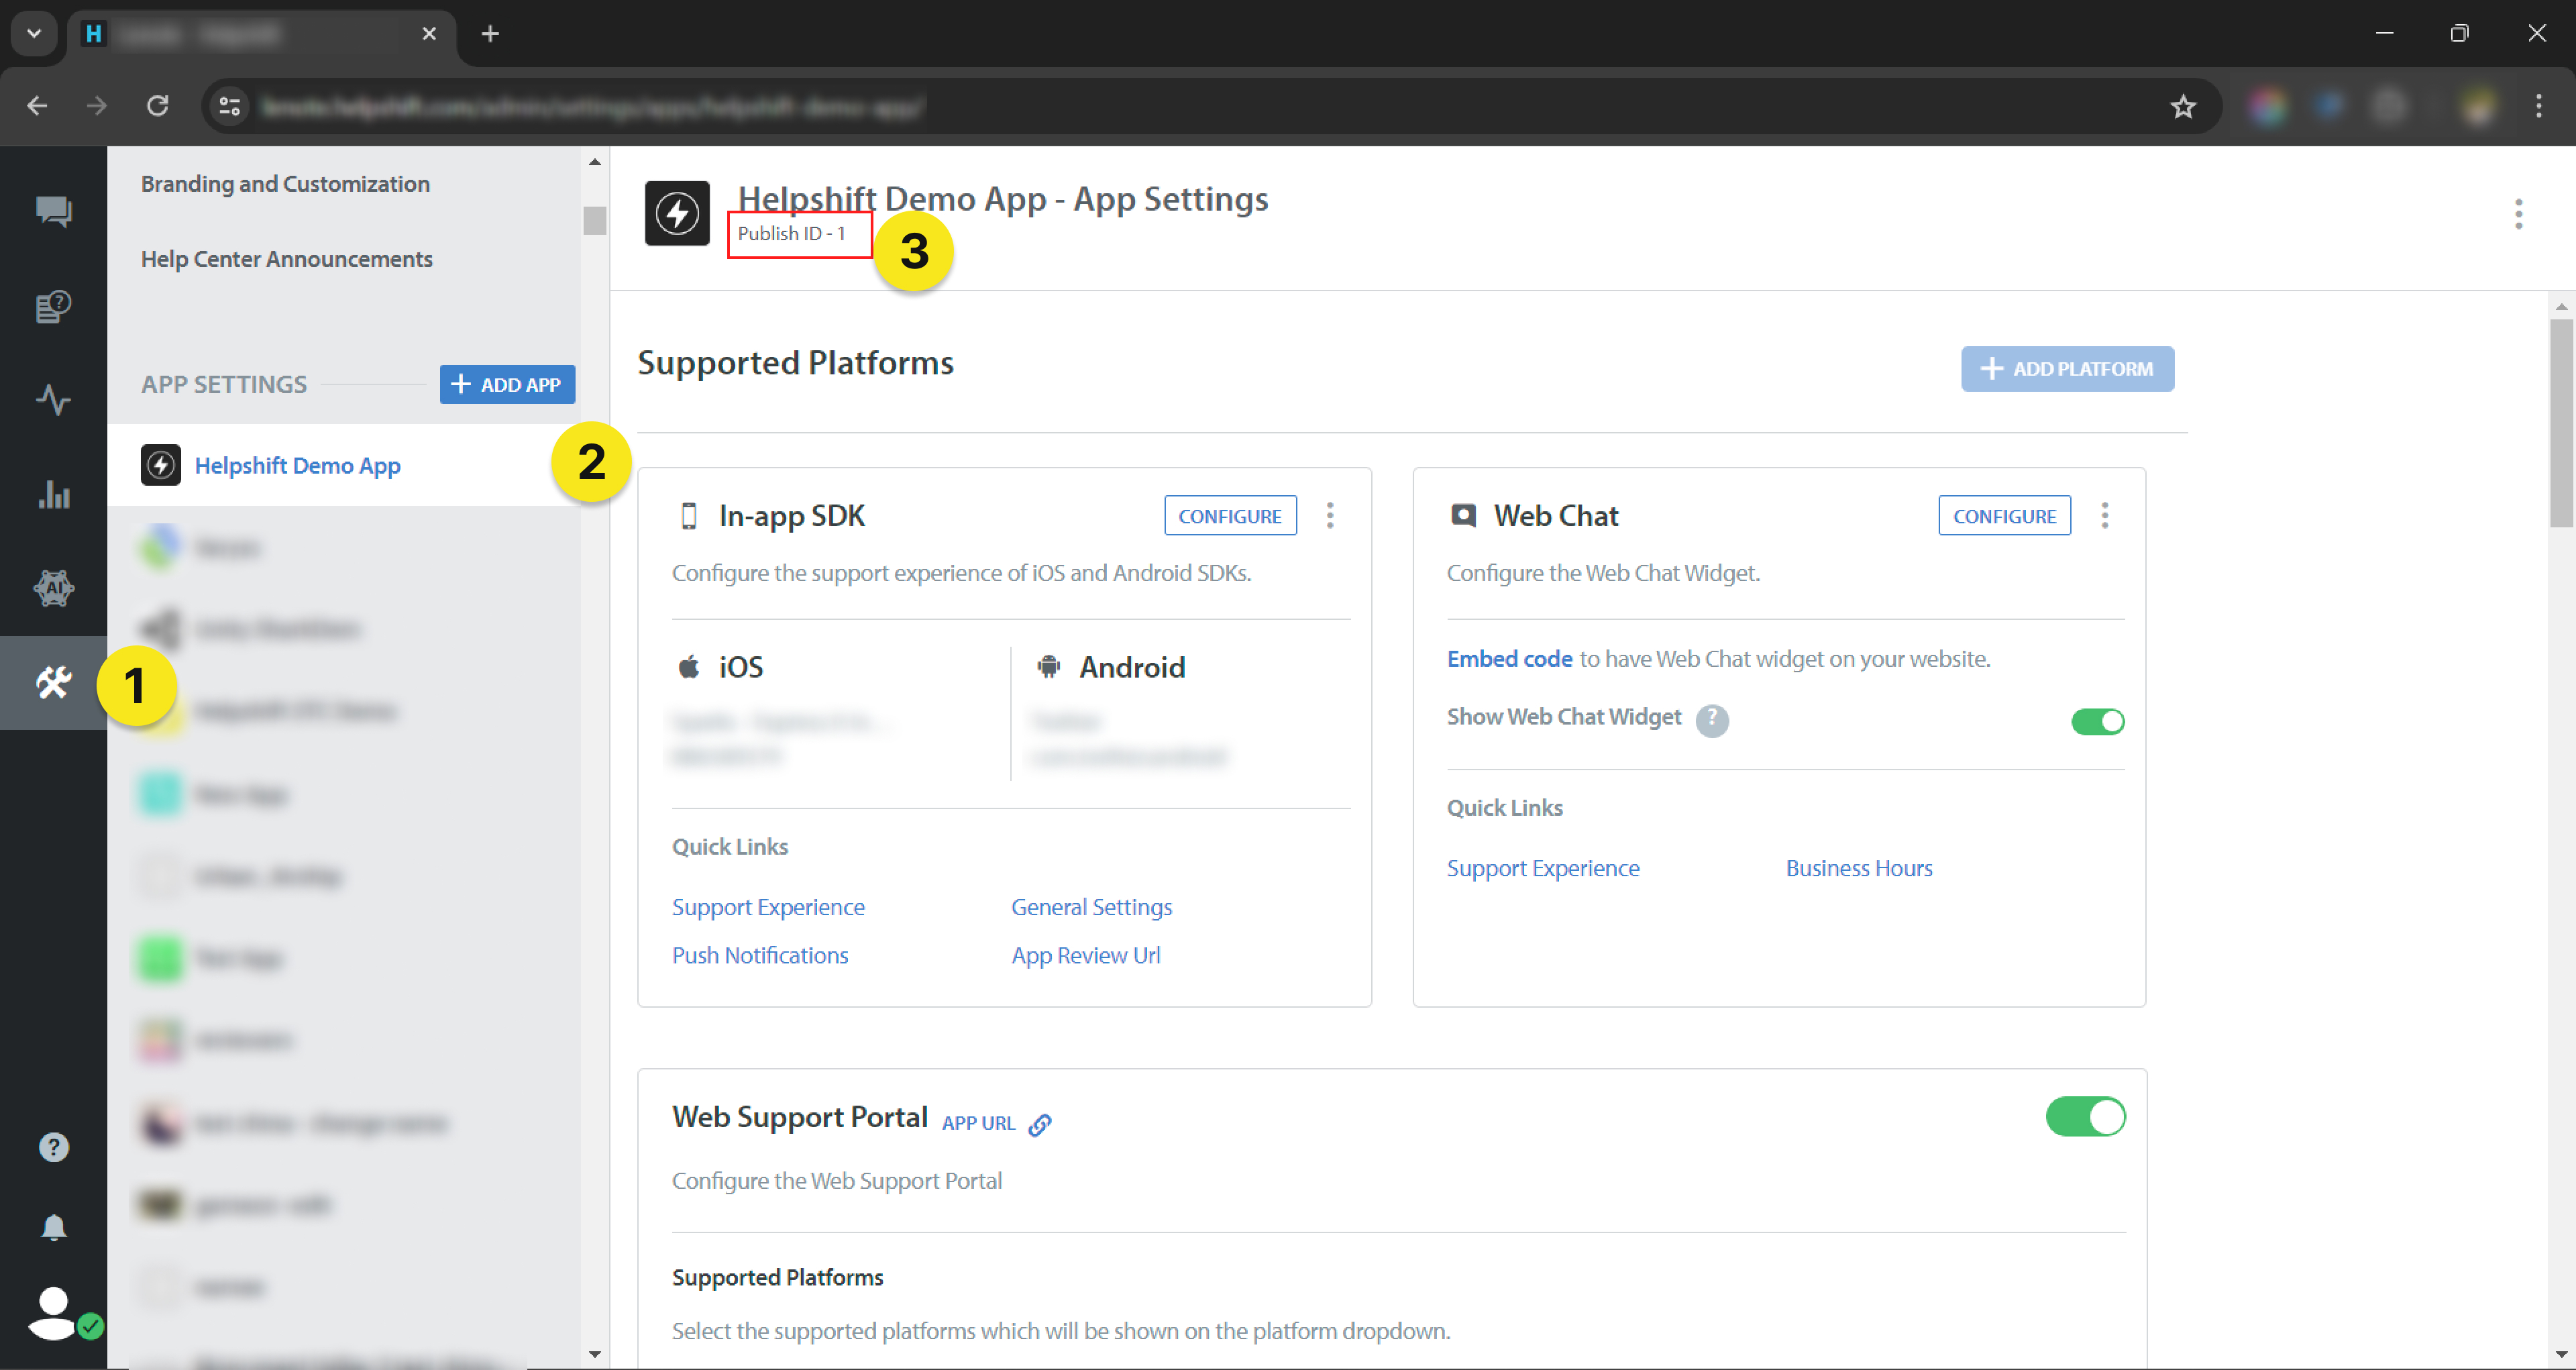Open the help question mark icon
Viewport: 2576px width, 1370px height.
53,1147
